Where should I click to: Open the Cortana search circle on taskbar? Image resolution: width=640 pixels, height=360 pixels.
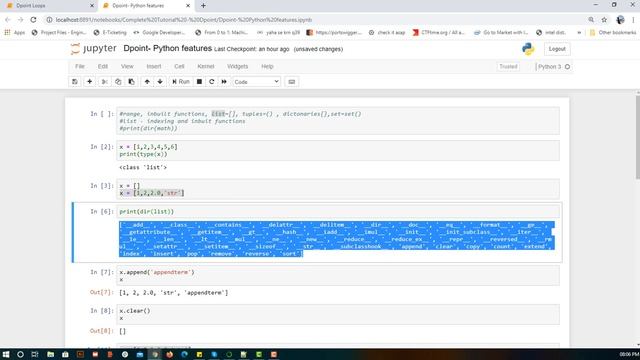[x=20, y=354]
